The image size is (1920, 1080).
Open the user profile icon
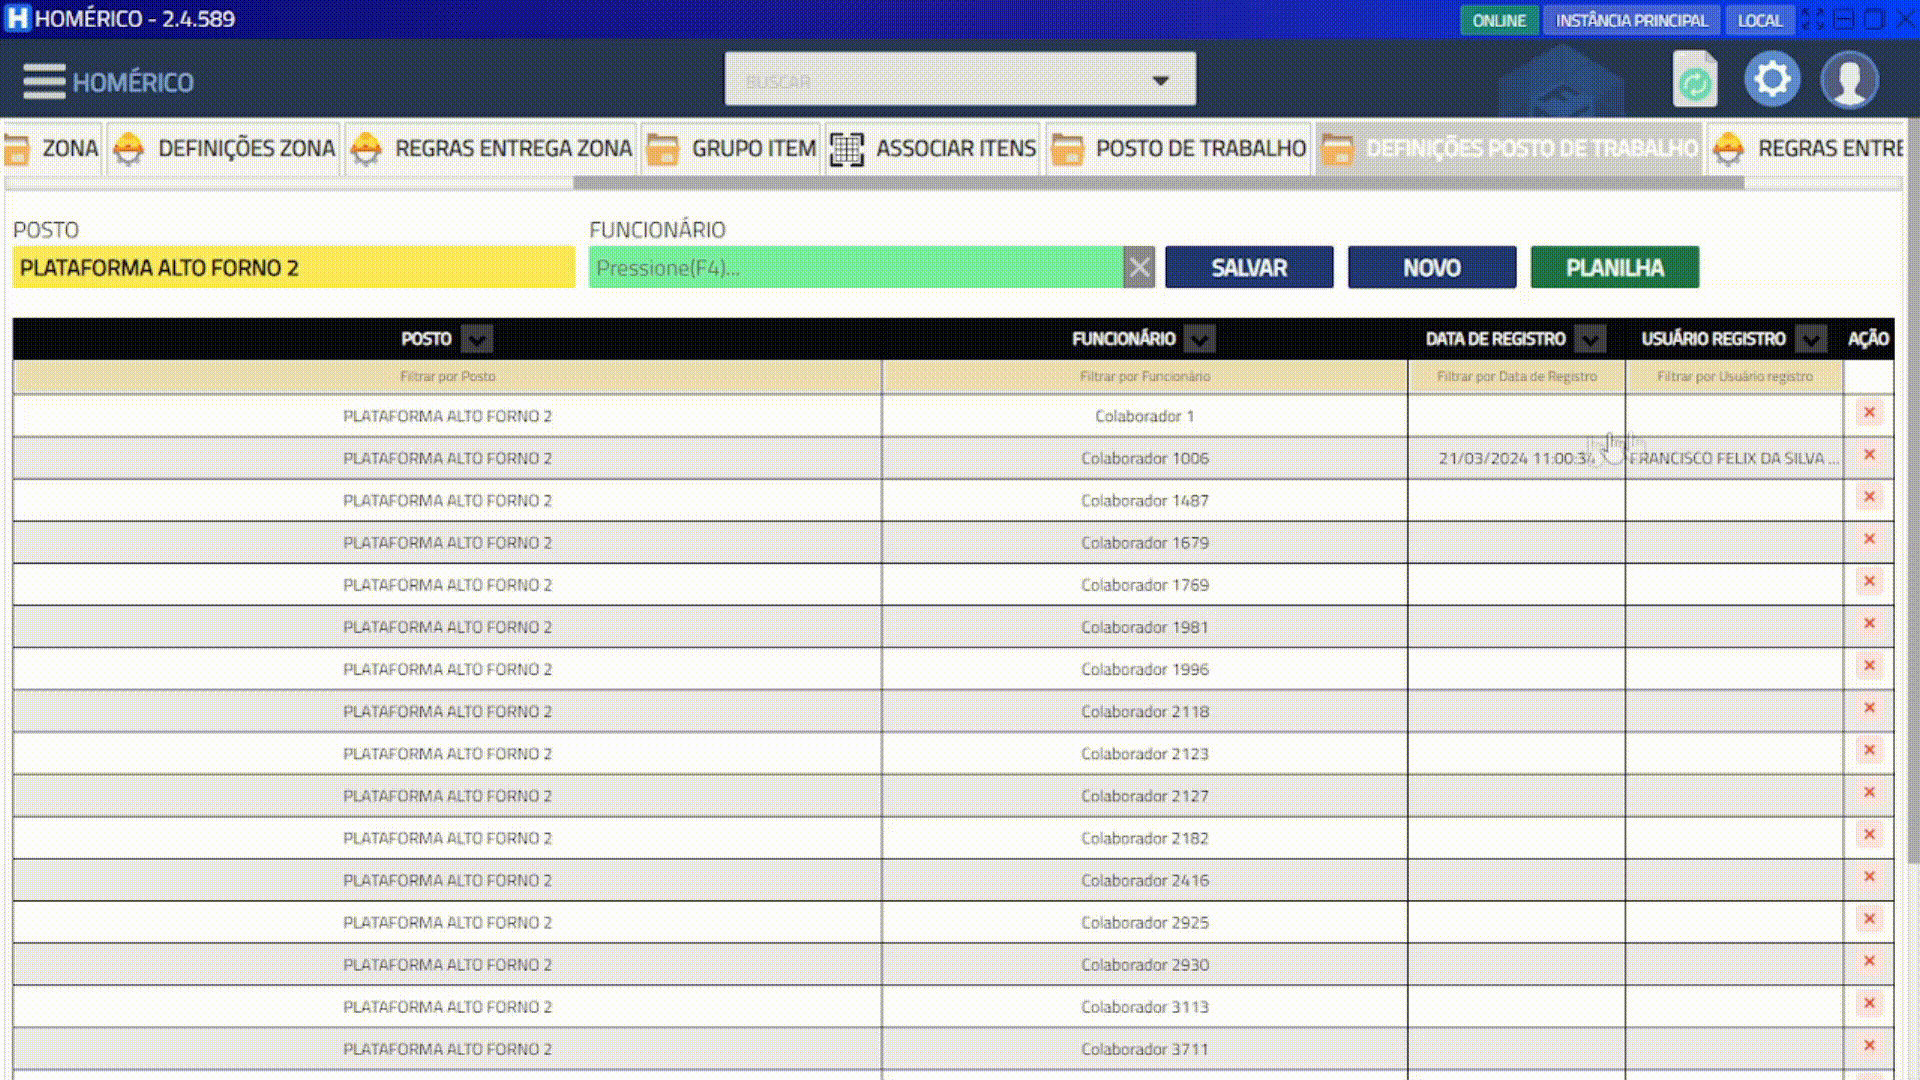1849,80
